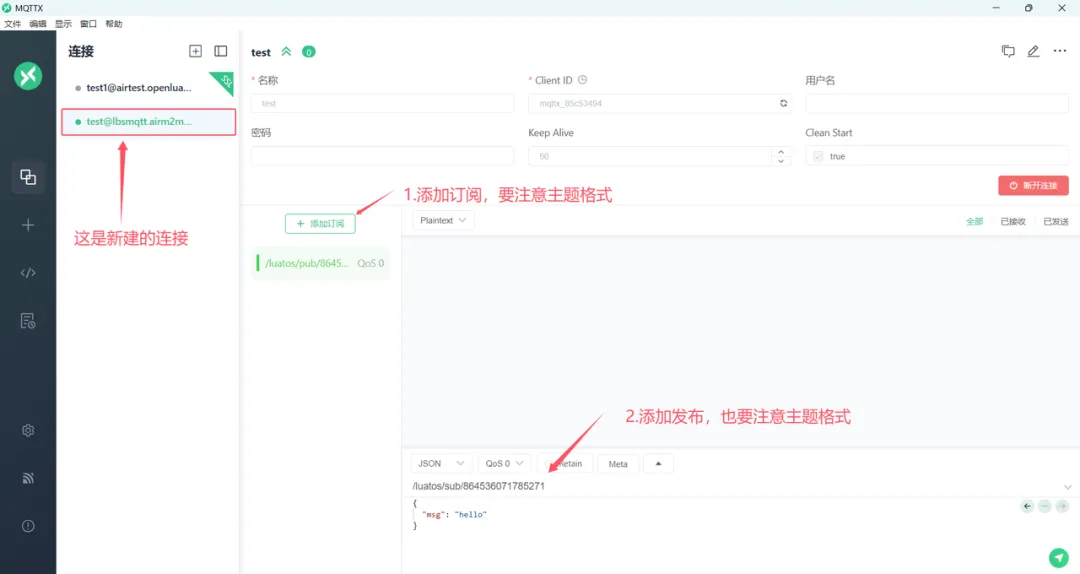
Task: Collapse connection details double-chevron icon
Action: point(287,52)
